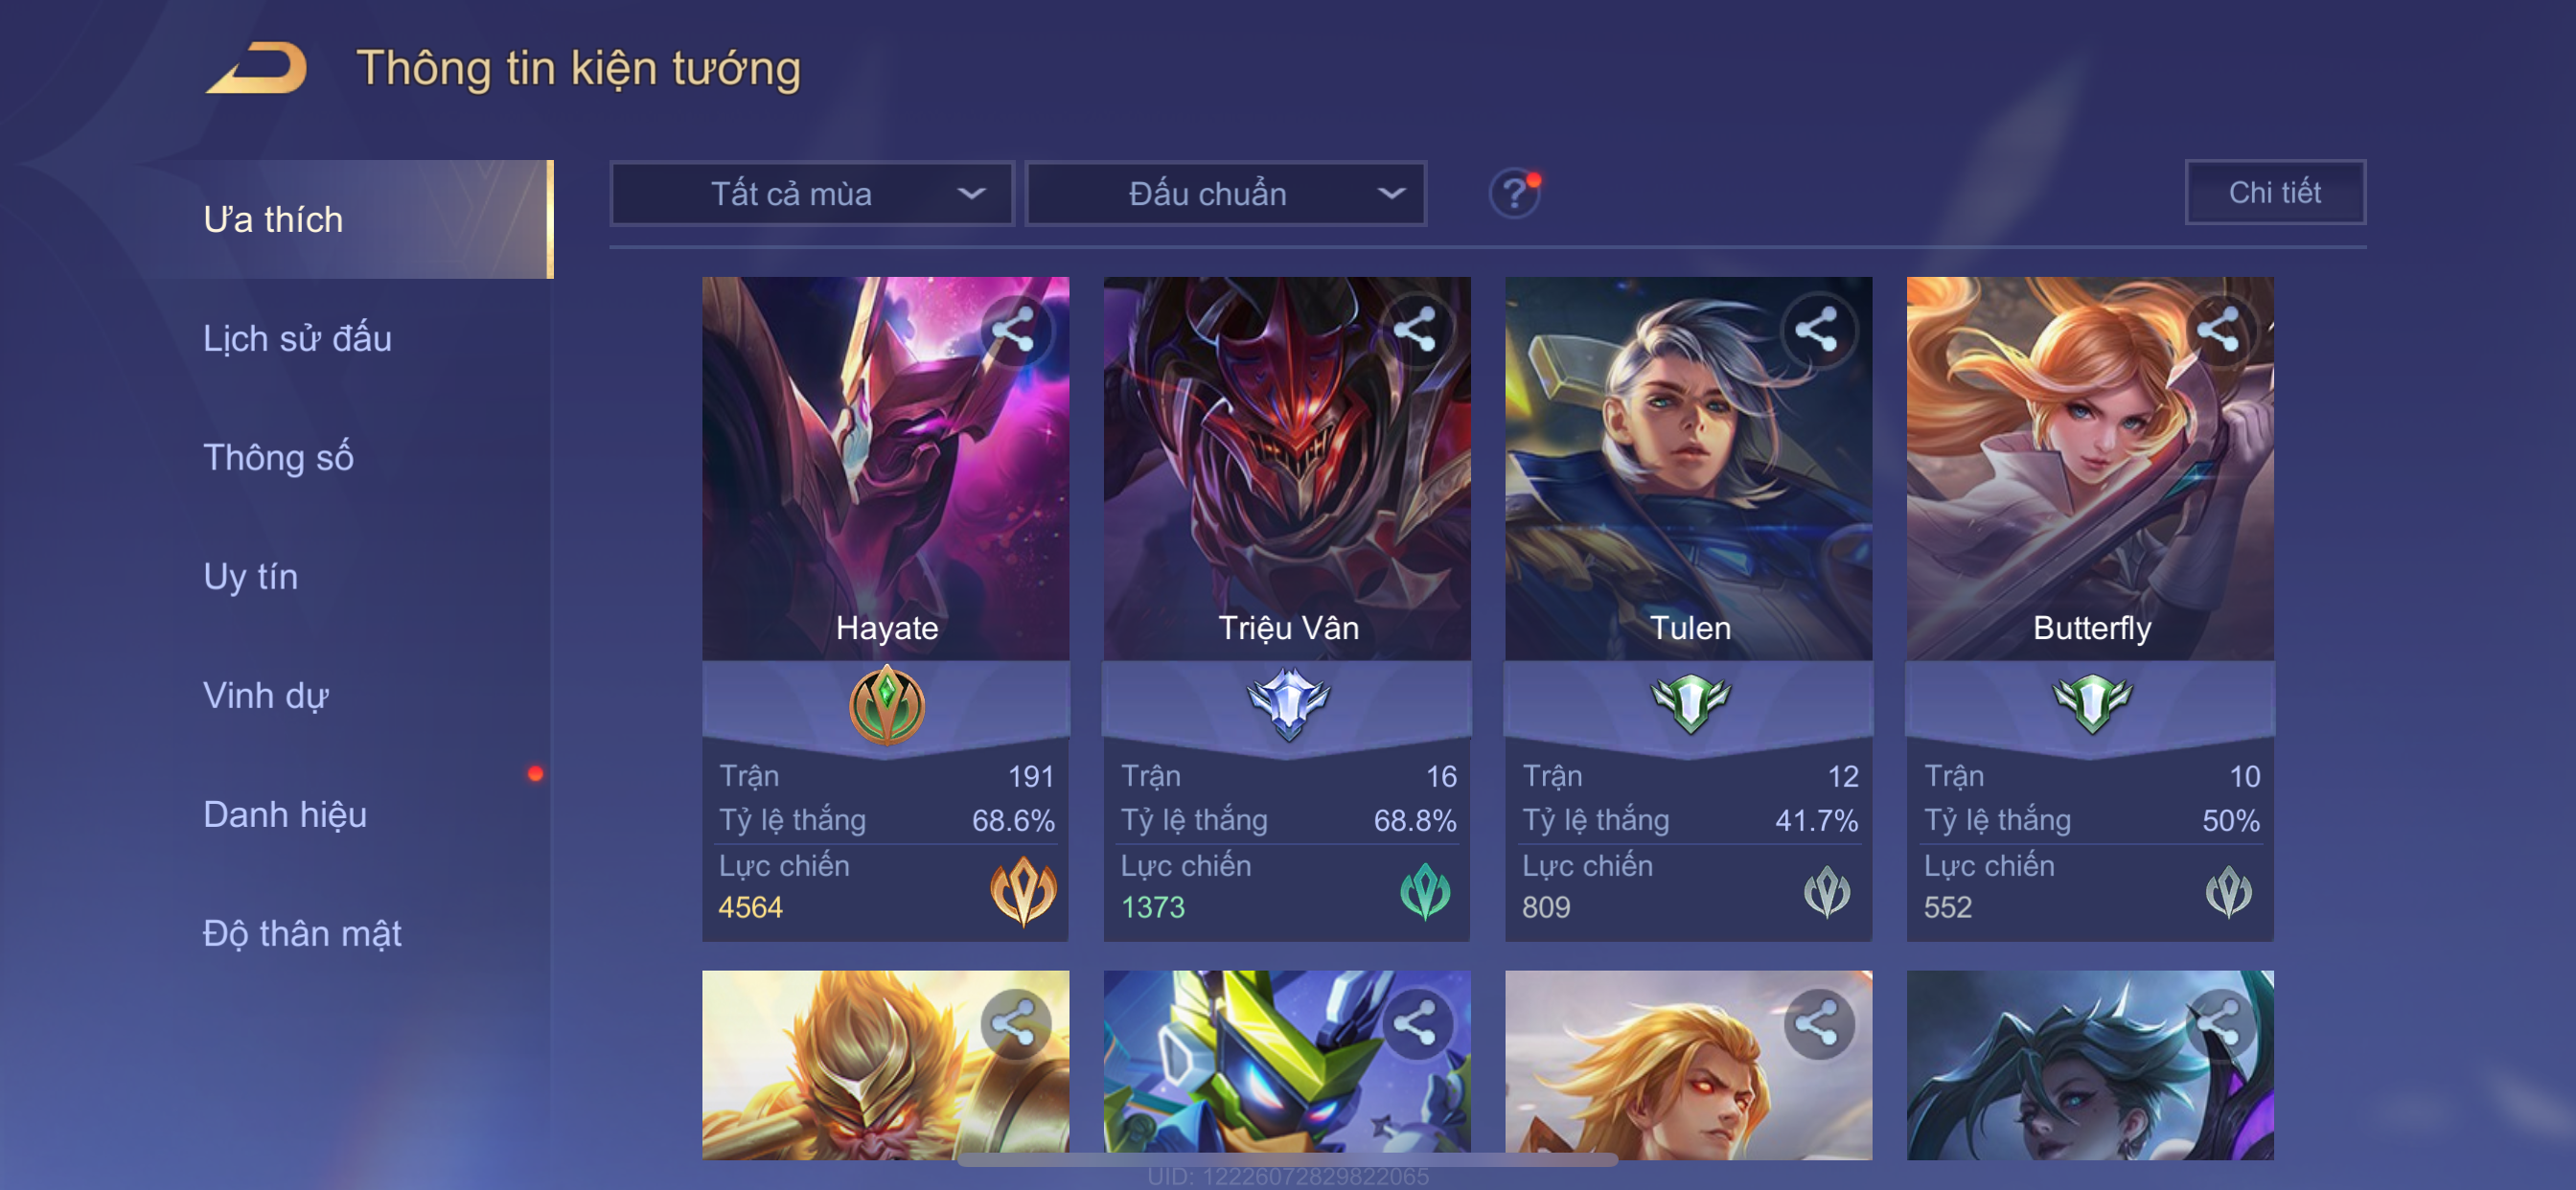The image size is (2576, 1190).
Task: Tap Hayate's gold Lực chiến emblem
Action: tap(1023, 890)
